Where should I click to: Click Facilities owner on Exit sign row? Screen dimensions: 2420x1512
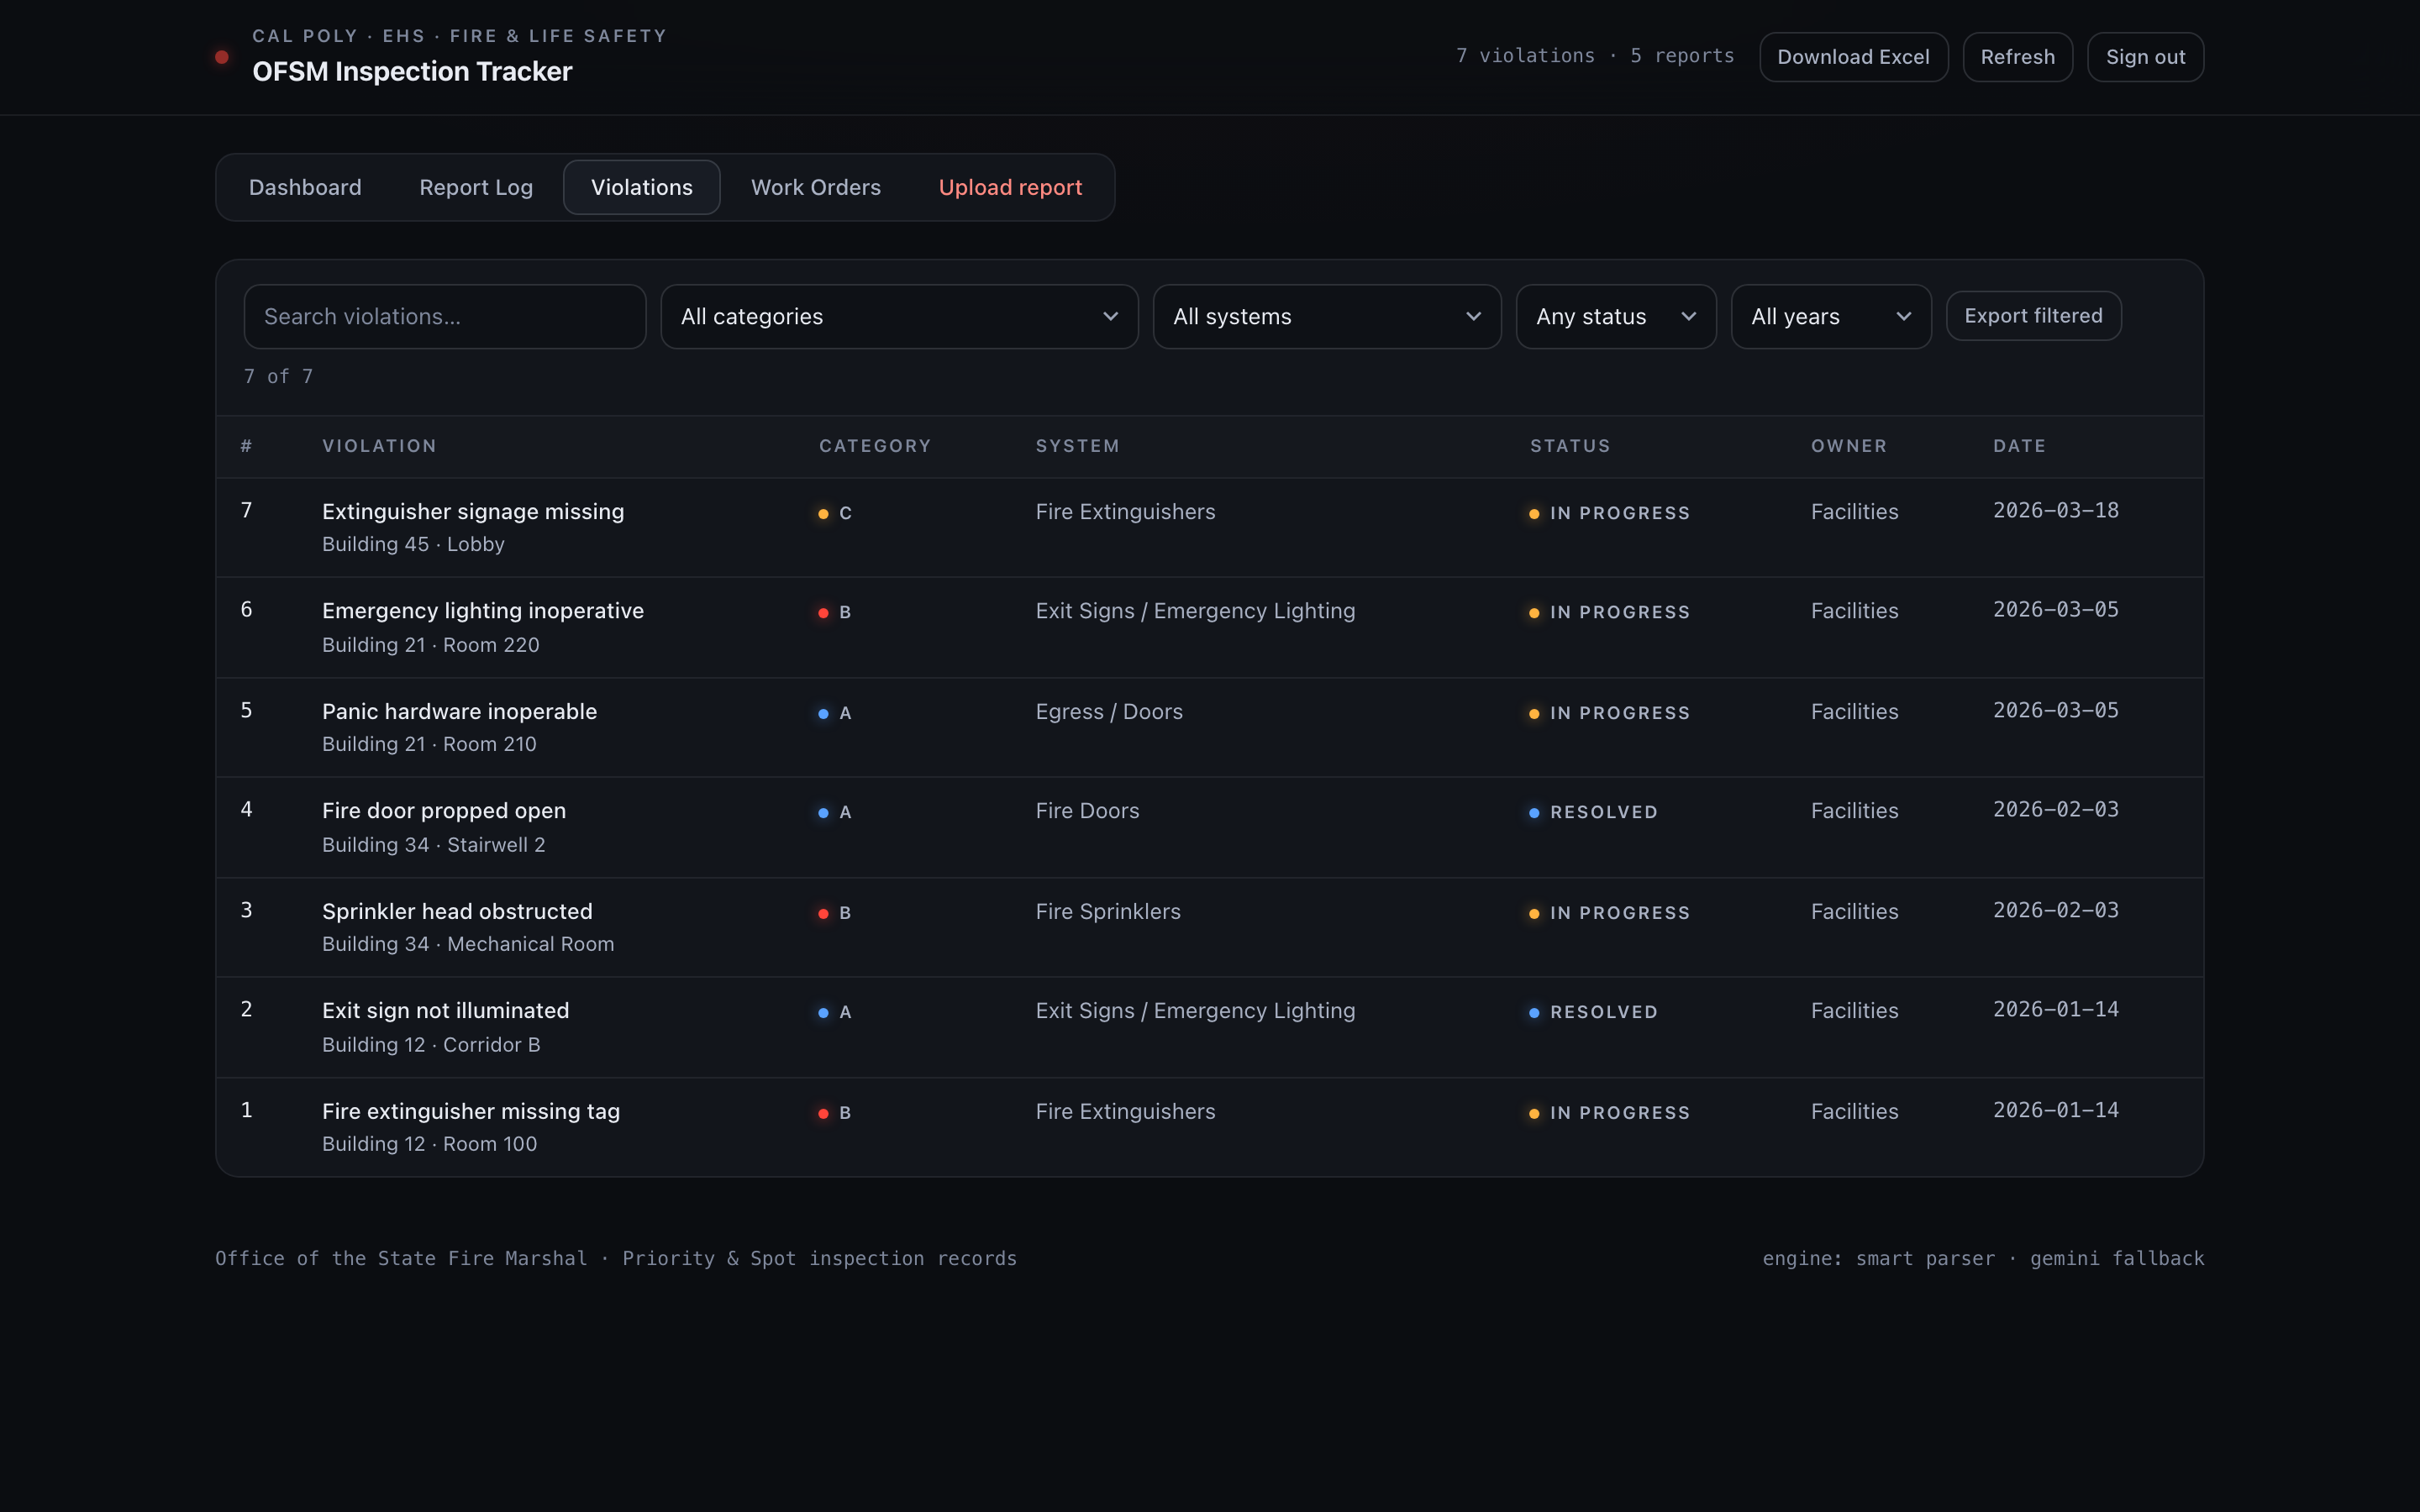pyautogui.click(x=1854, y=1011)
